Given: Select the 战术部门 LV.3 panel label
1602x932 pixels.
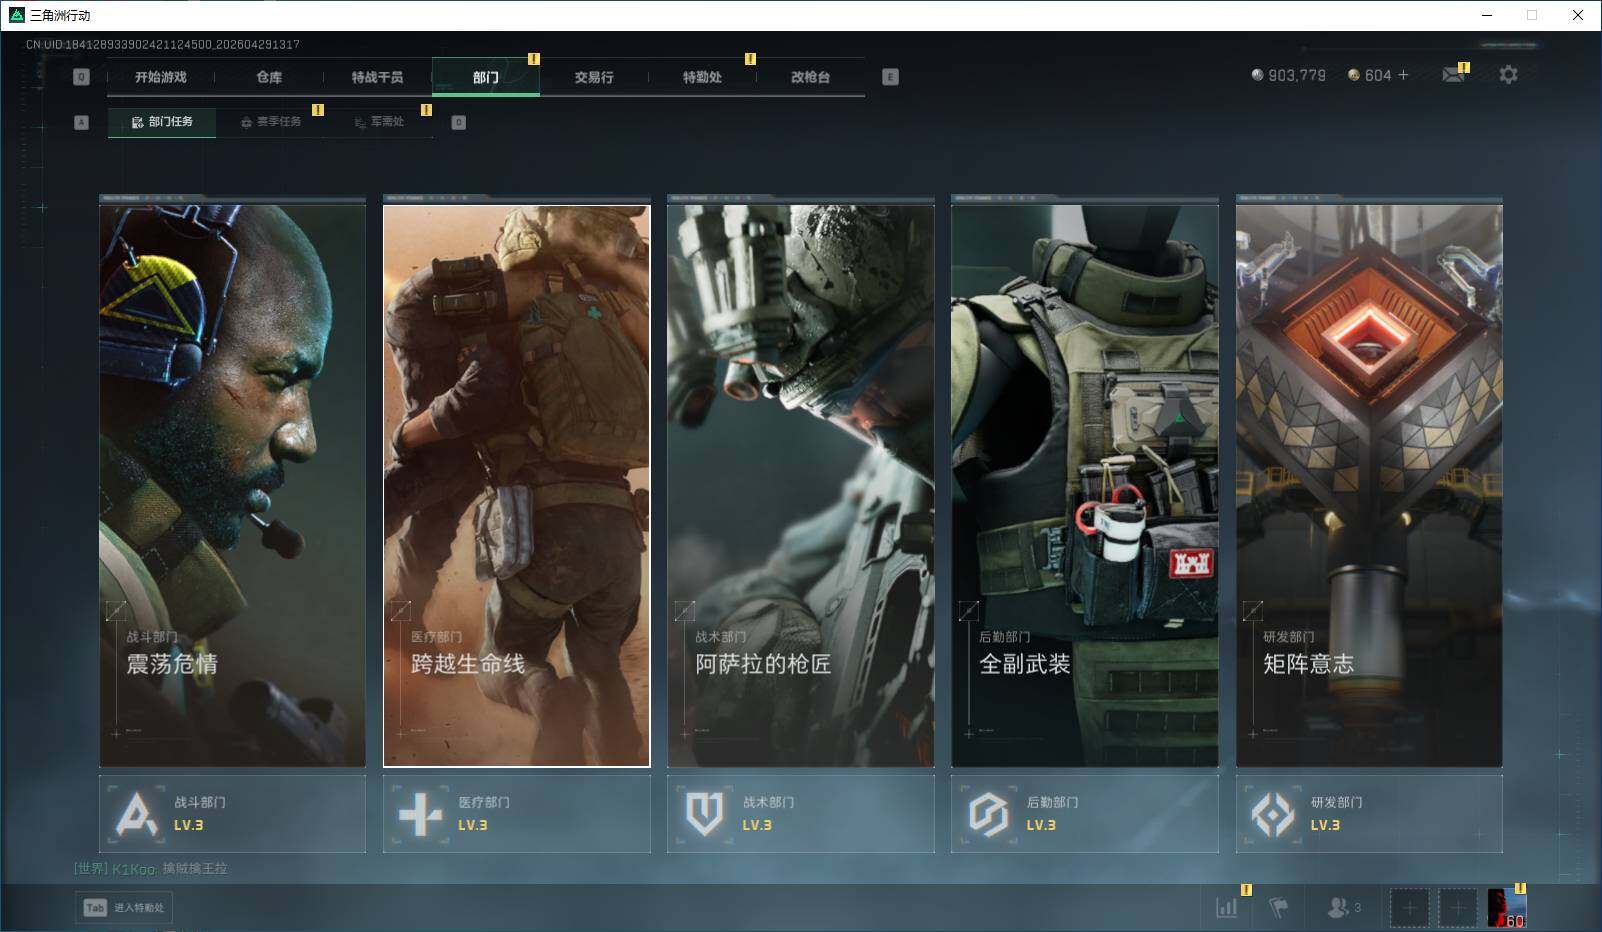Looking at the screenshot, I should [767, 814].
